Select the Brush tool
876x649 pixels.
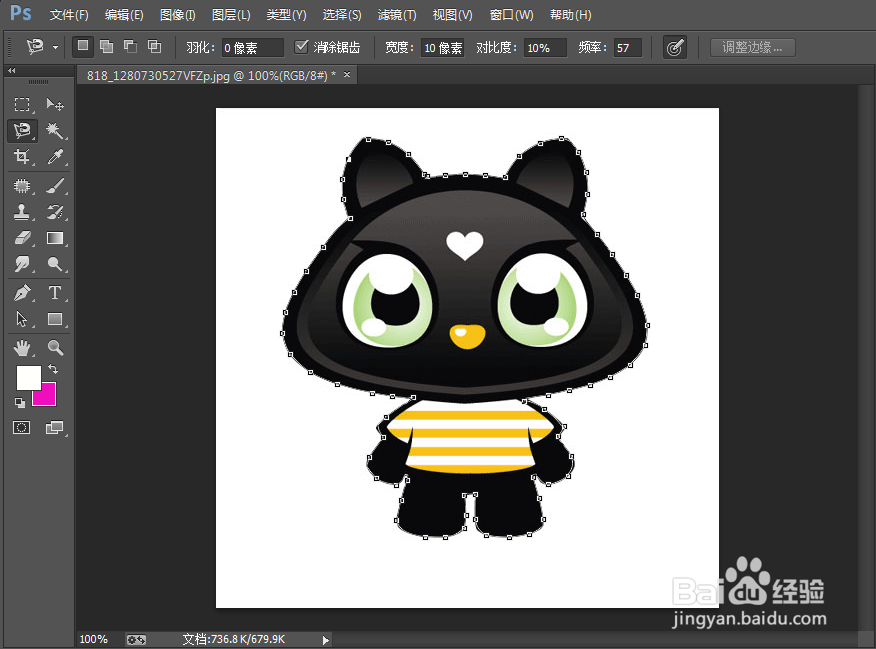(x=55, y=185)
